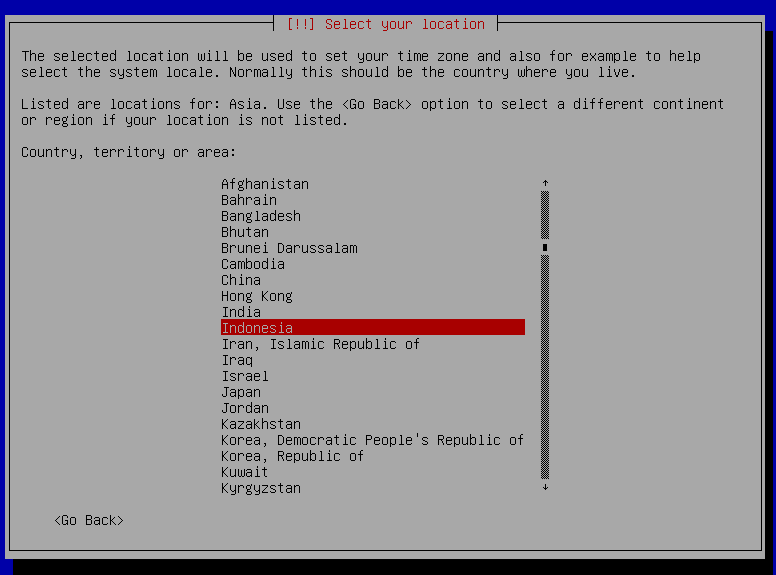Select Kuwait in the list
Image resolution: width=776 pixels, height=575 pixels.
coord(373,472)
